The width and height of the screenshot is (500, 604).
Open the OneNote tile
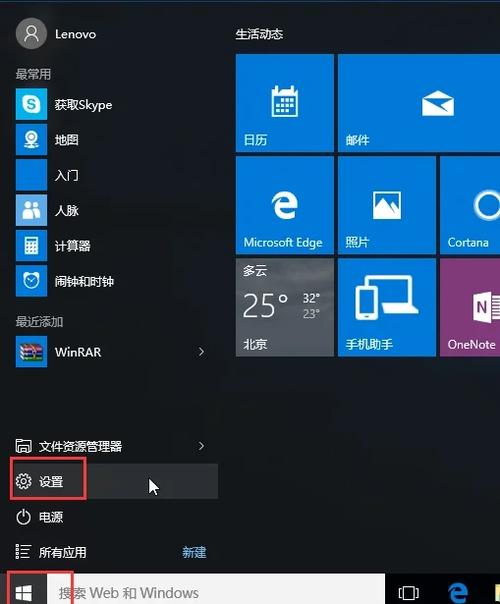(470, 307)
